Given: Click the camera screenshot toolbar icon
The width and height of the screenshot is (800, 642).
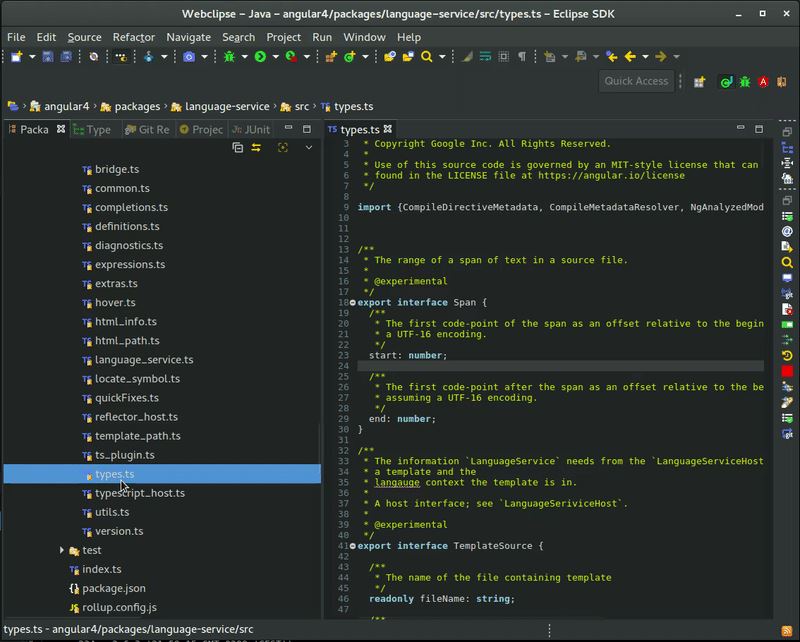Looking at the screenshot, I should [189, 57].
